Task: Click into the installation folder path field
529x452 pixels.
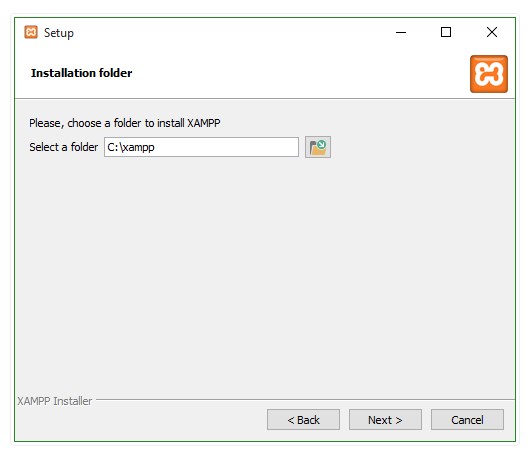Action: [x=201, y=147]
